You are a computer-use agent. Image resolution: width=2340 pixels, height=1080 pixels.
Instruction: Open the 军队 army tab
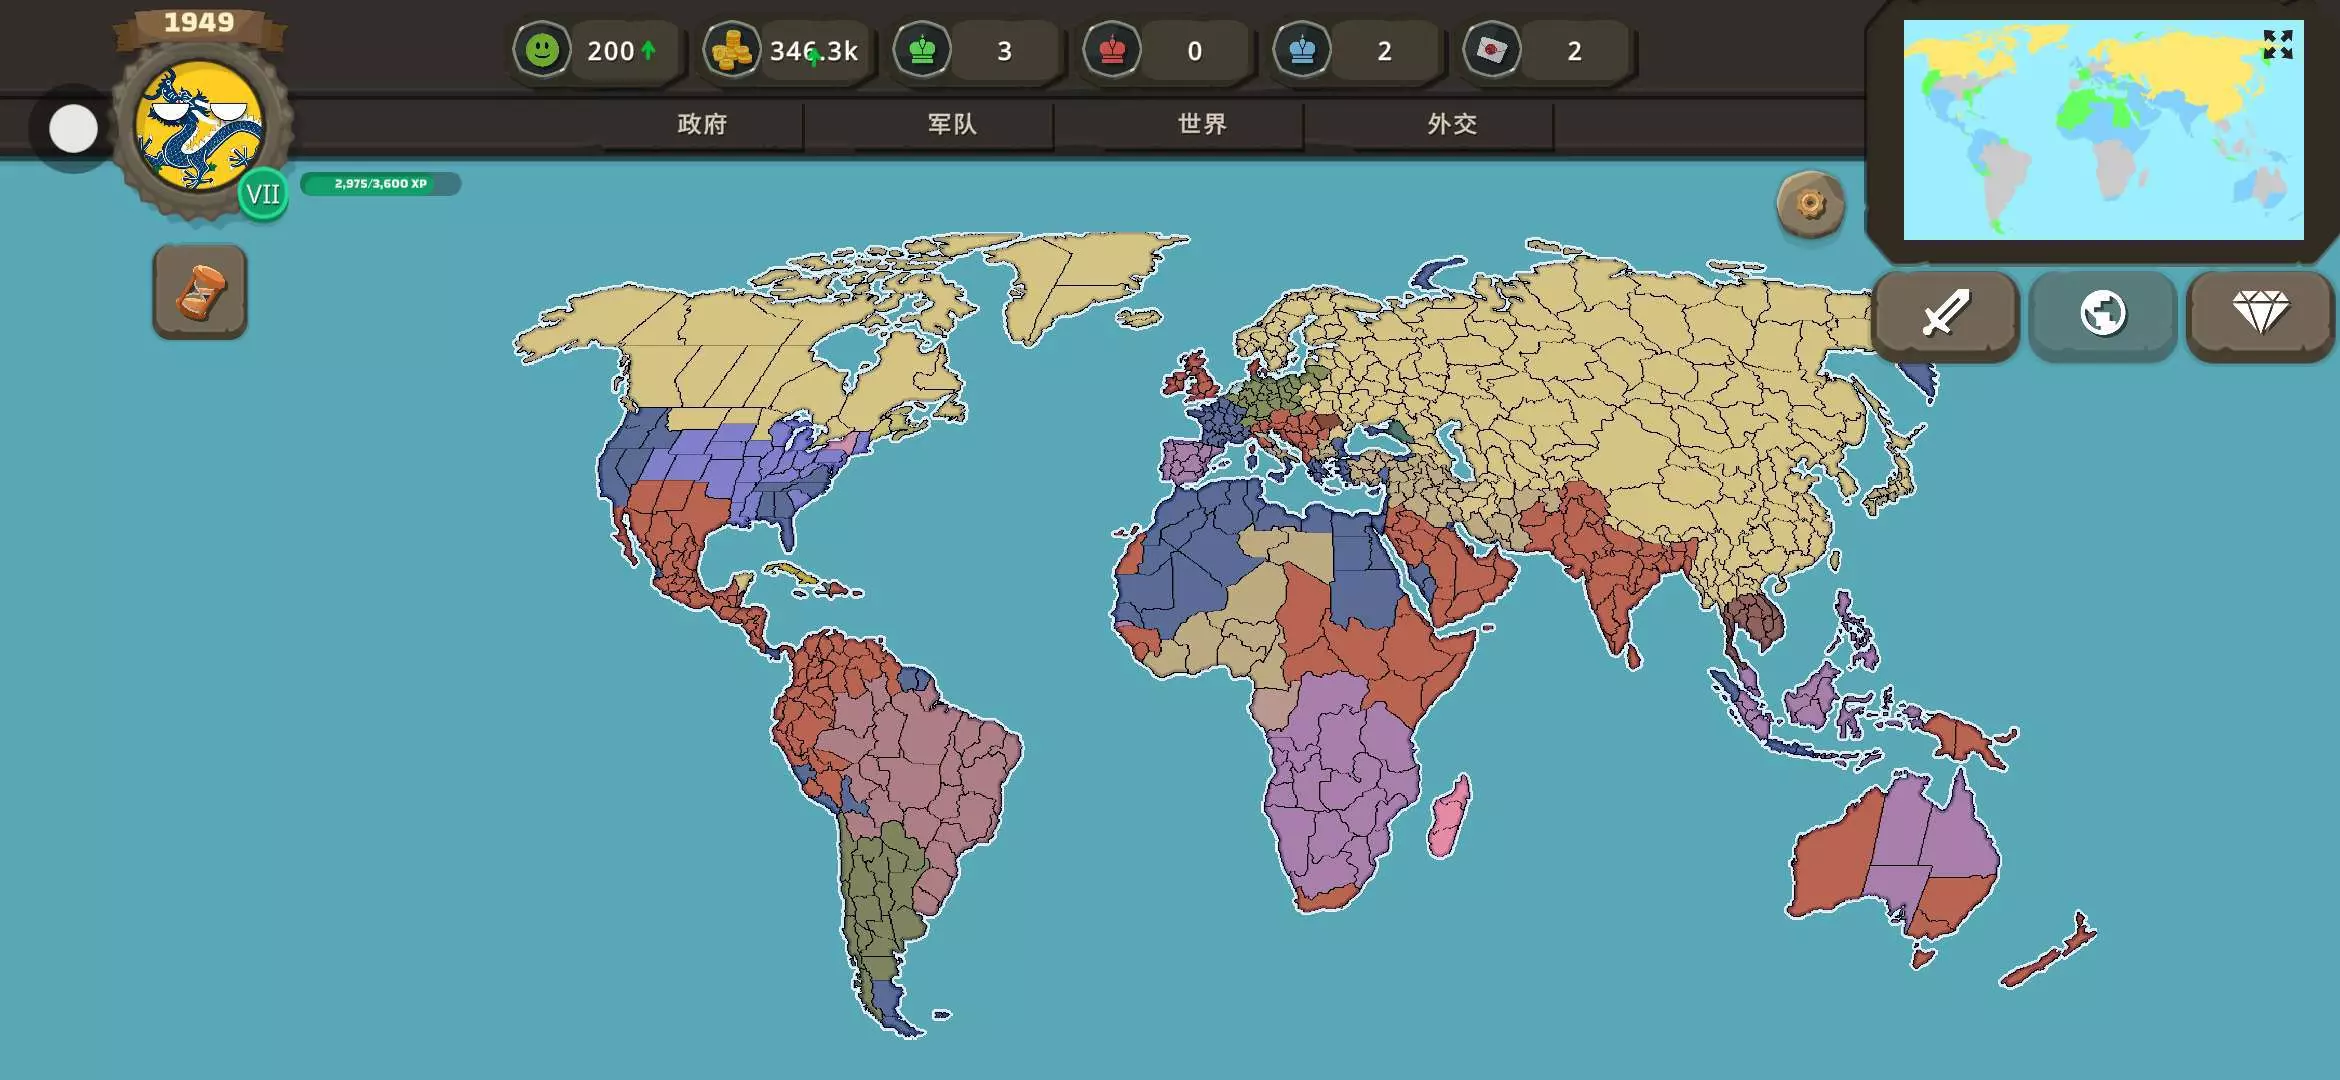(x=952, y=124)
